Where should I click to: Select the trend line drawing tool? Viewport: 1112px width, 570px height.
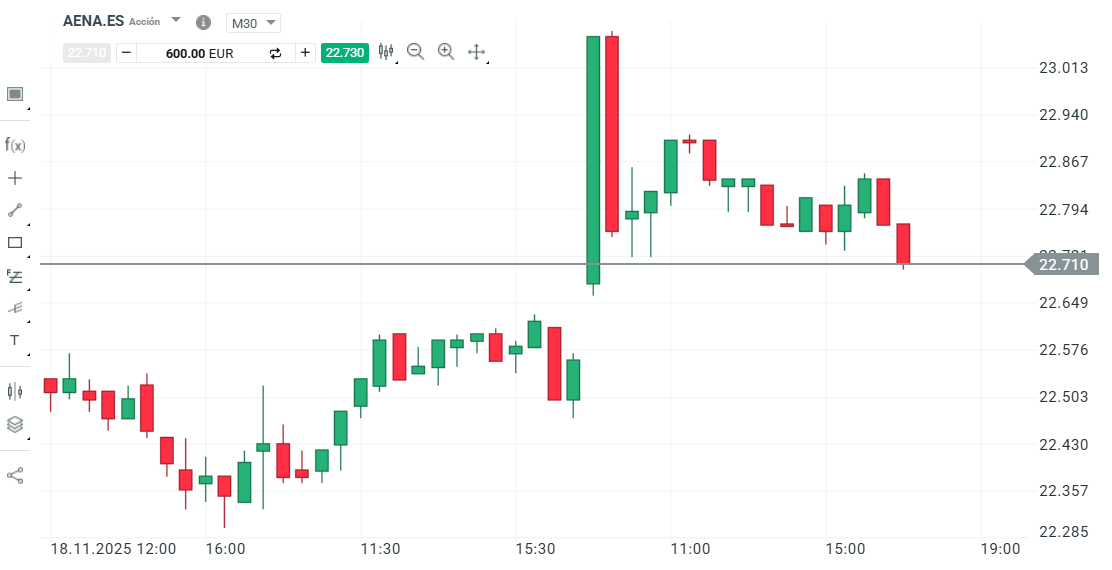pos(15,210)
